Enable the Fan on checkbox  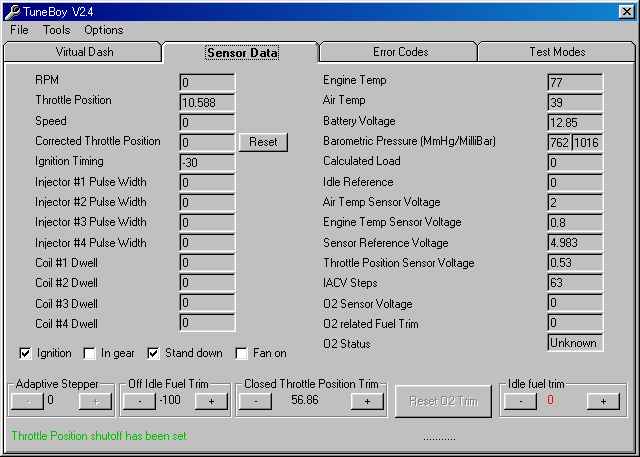click(242, 353)
